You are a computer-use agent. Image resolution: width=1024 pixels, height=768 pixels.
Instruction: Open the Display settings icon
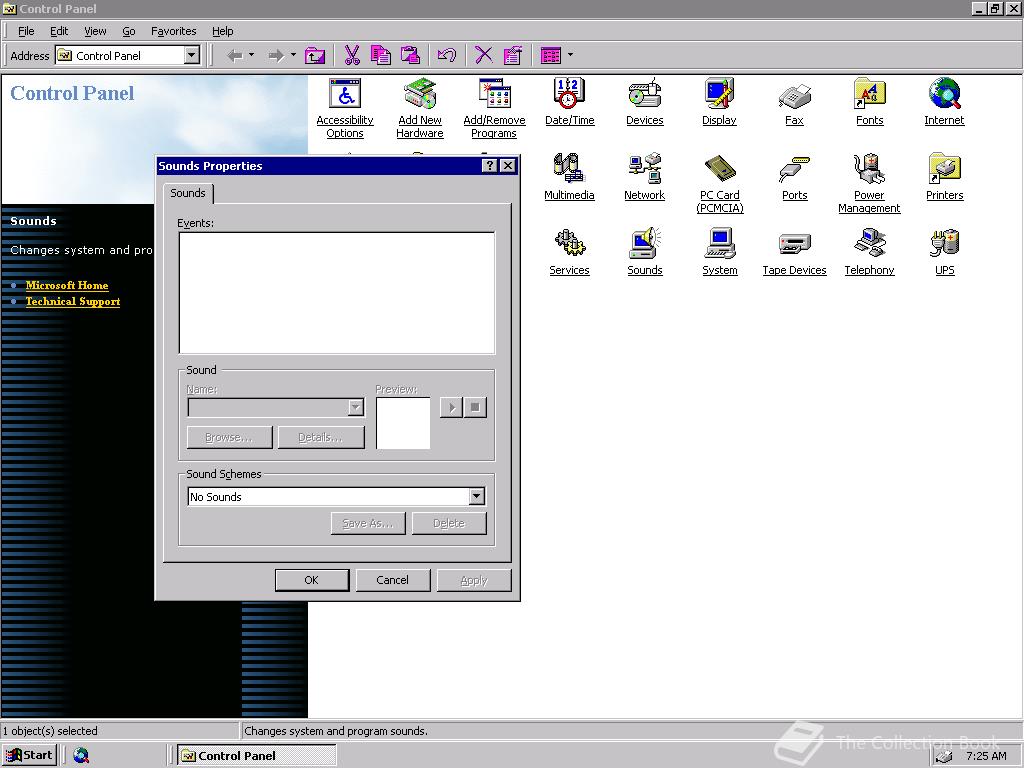coord(719,96)
